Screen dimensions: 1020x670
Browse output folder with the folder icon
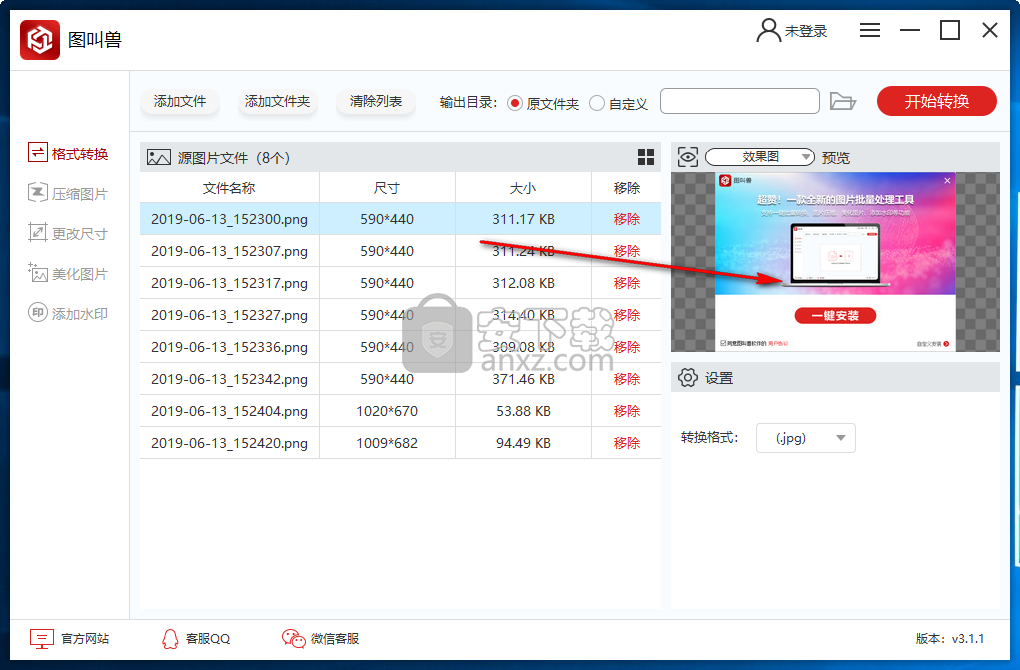pos(842,101)
